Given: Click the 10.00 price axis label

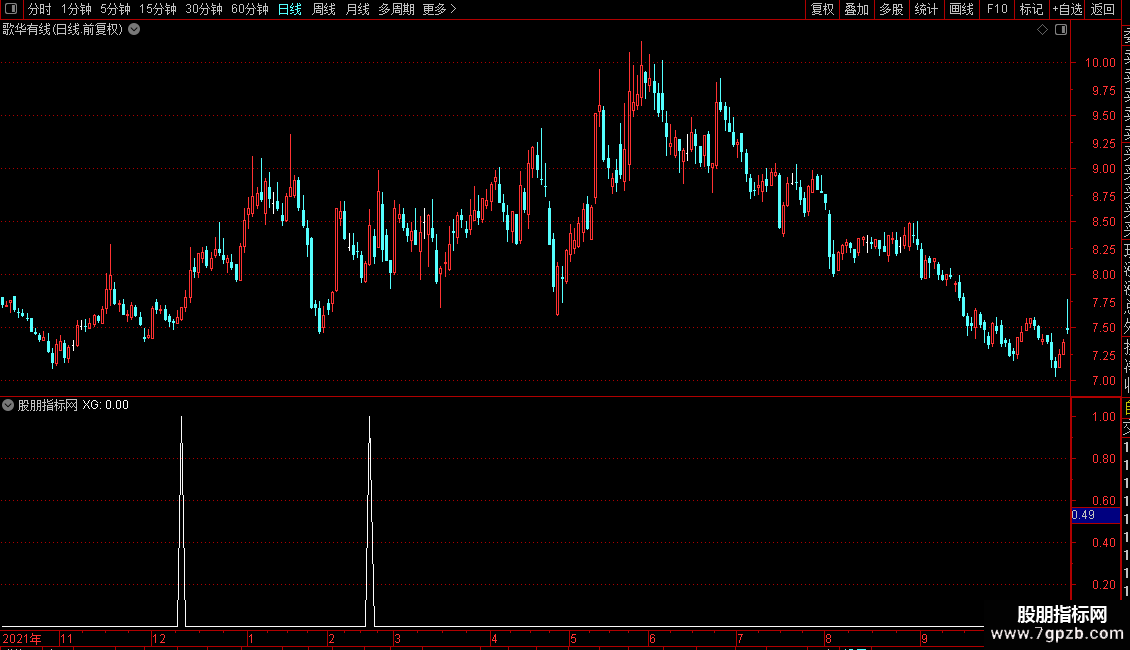Looking at the screenshot, I should [x=1100, y=63].
